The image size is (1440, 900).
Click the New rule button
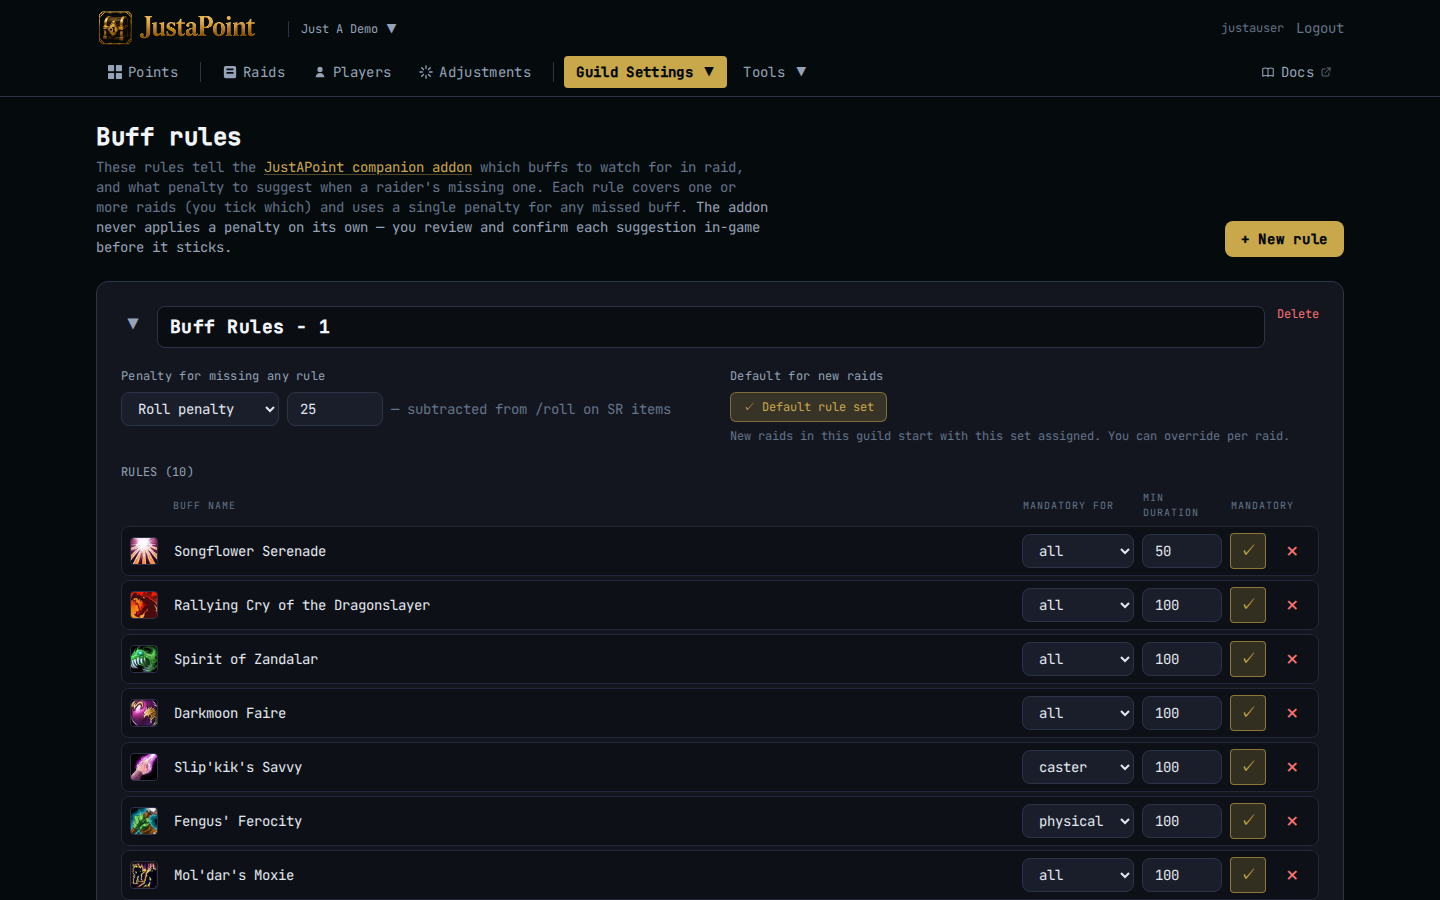tap(1284, 239)
